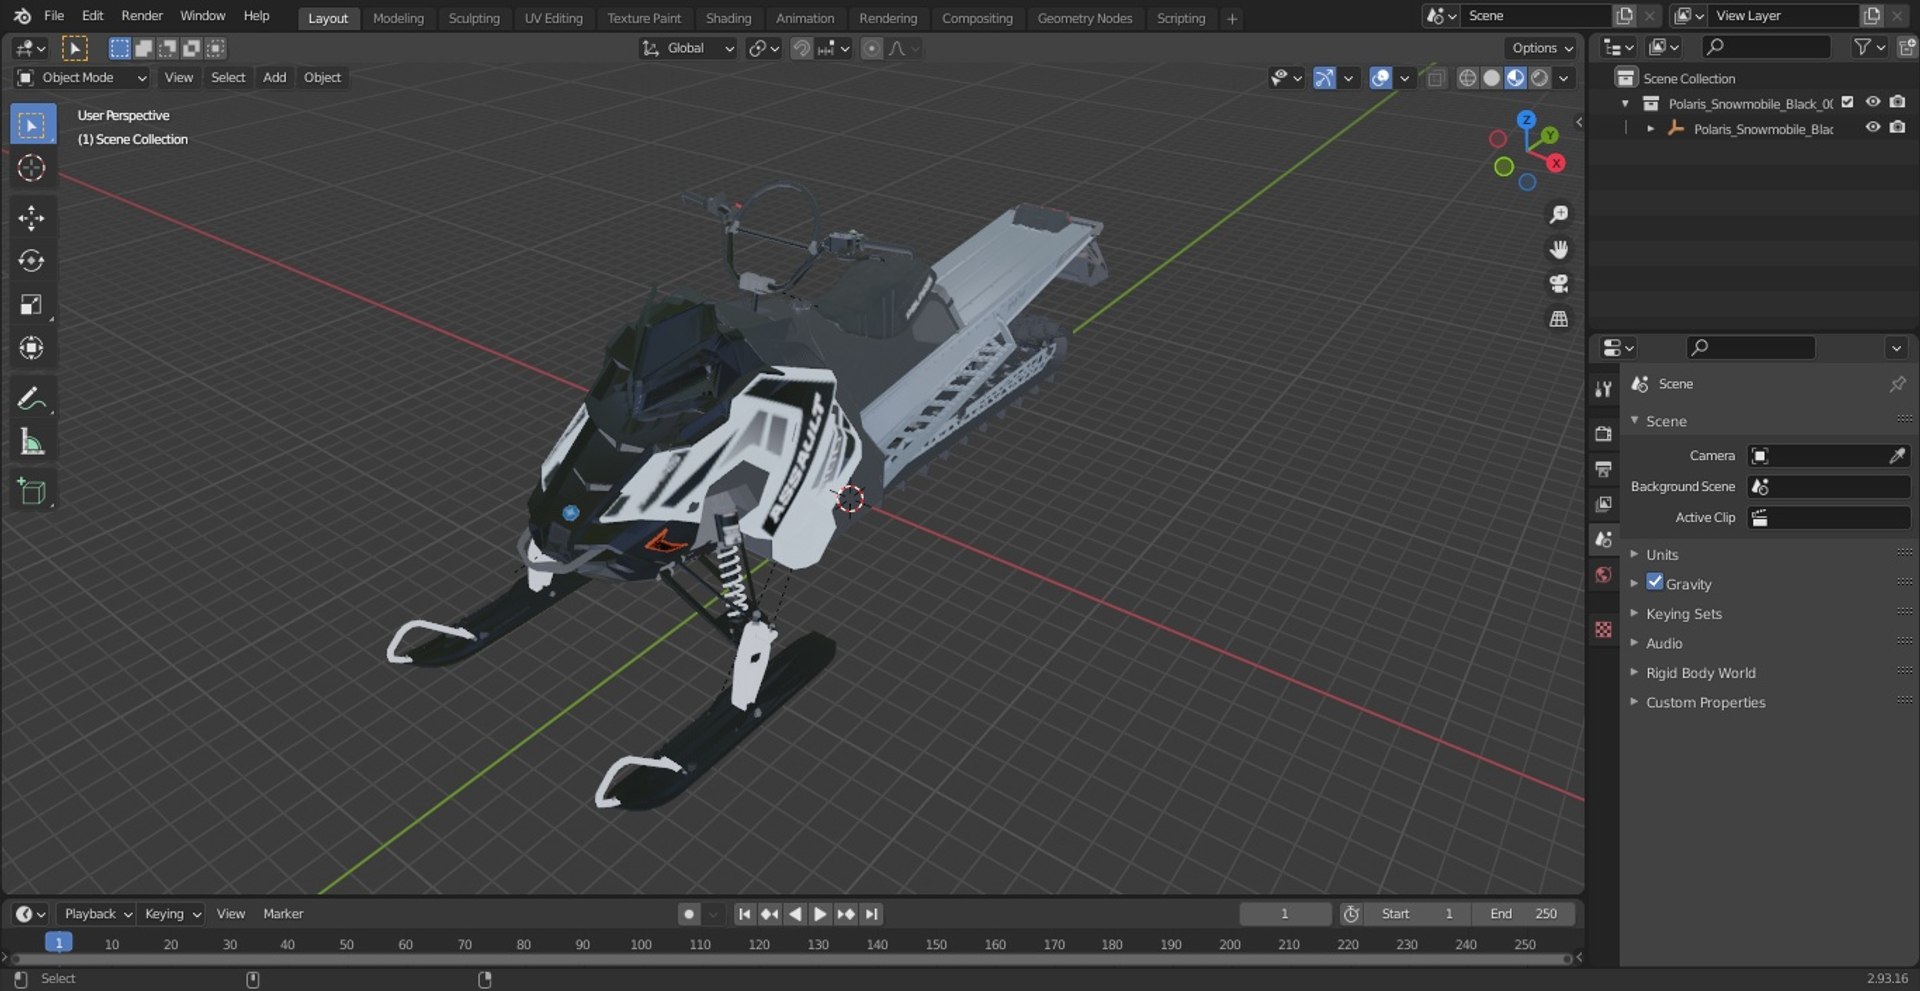Toggle Gravity checkbox
The height and width of the screenshot is (991, 1920).
[1655, 582]
